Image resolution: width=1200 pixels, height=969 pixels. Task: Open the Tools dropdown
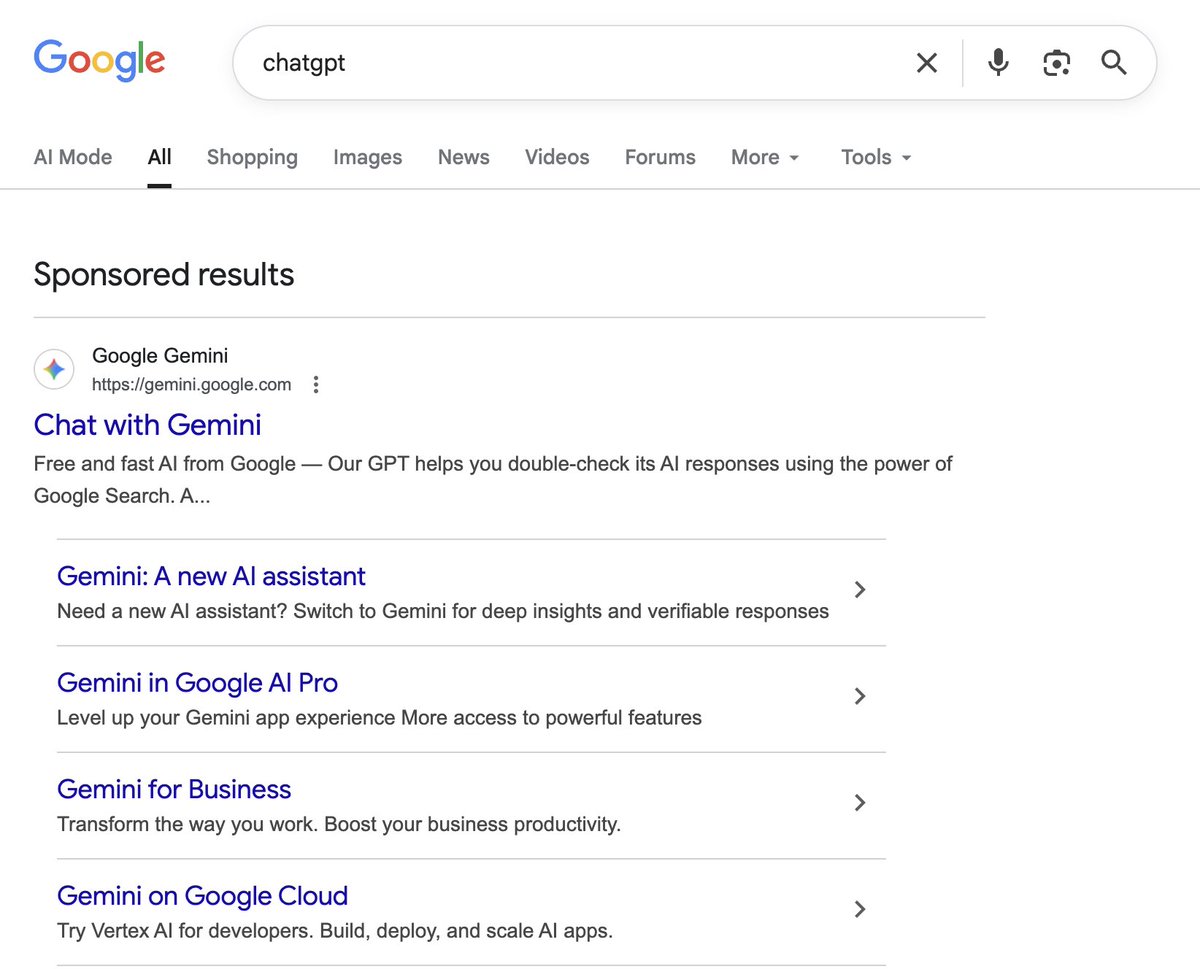tap(876, 157)
